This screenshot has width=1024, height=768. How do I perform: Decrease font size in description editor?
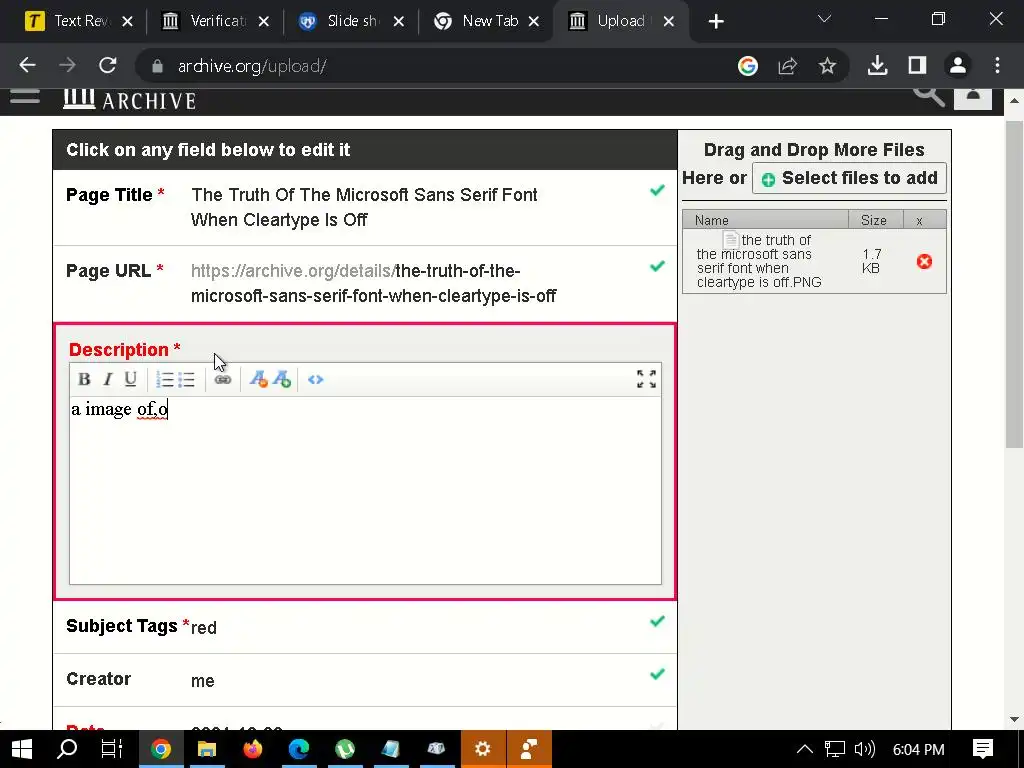[259, 379]
